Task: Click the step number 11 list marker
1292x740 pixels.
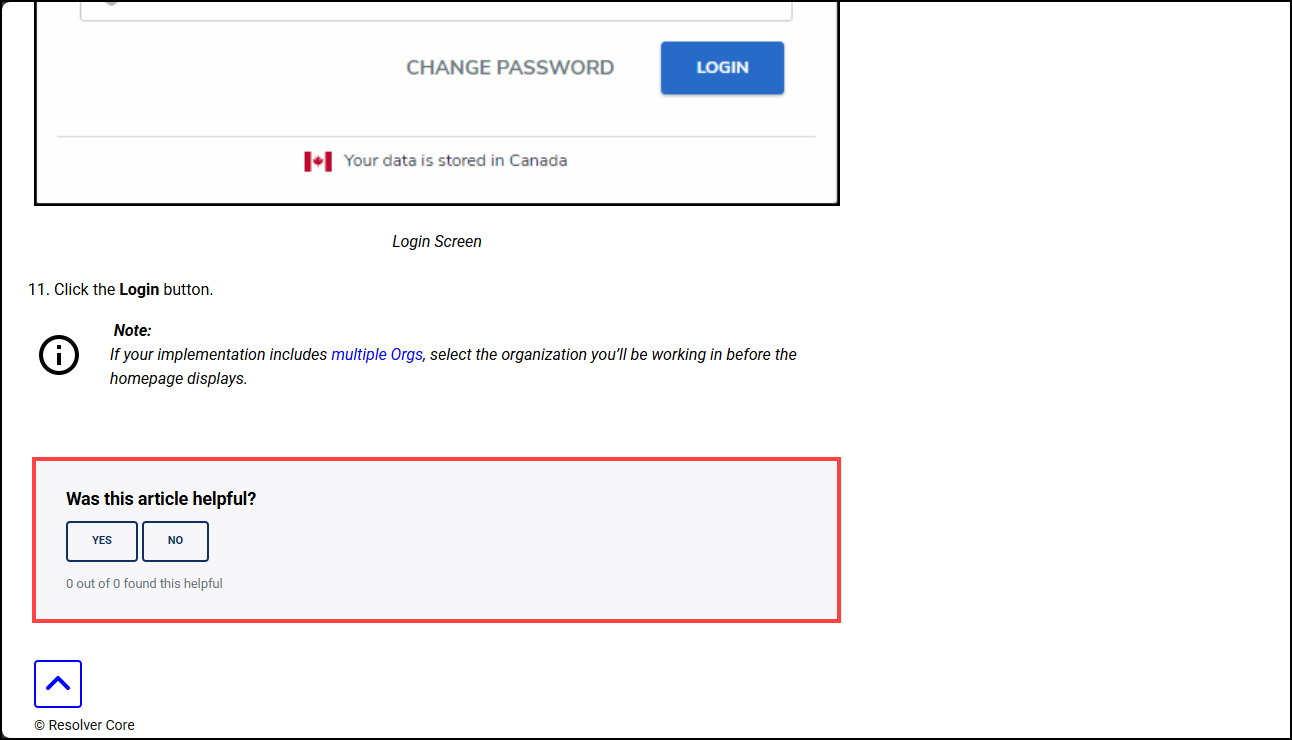Action: (38, 290)
